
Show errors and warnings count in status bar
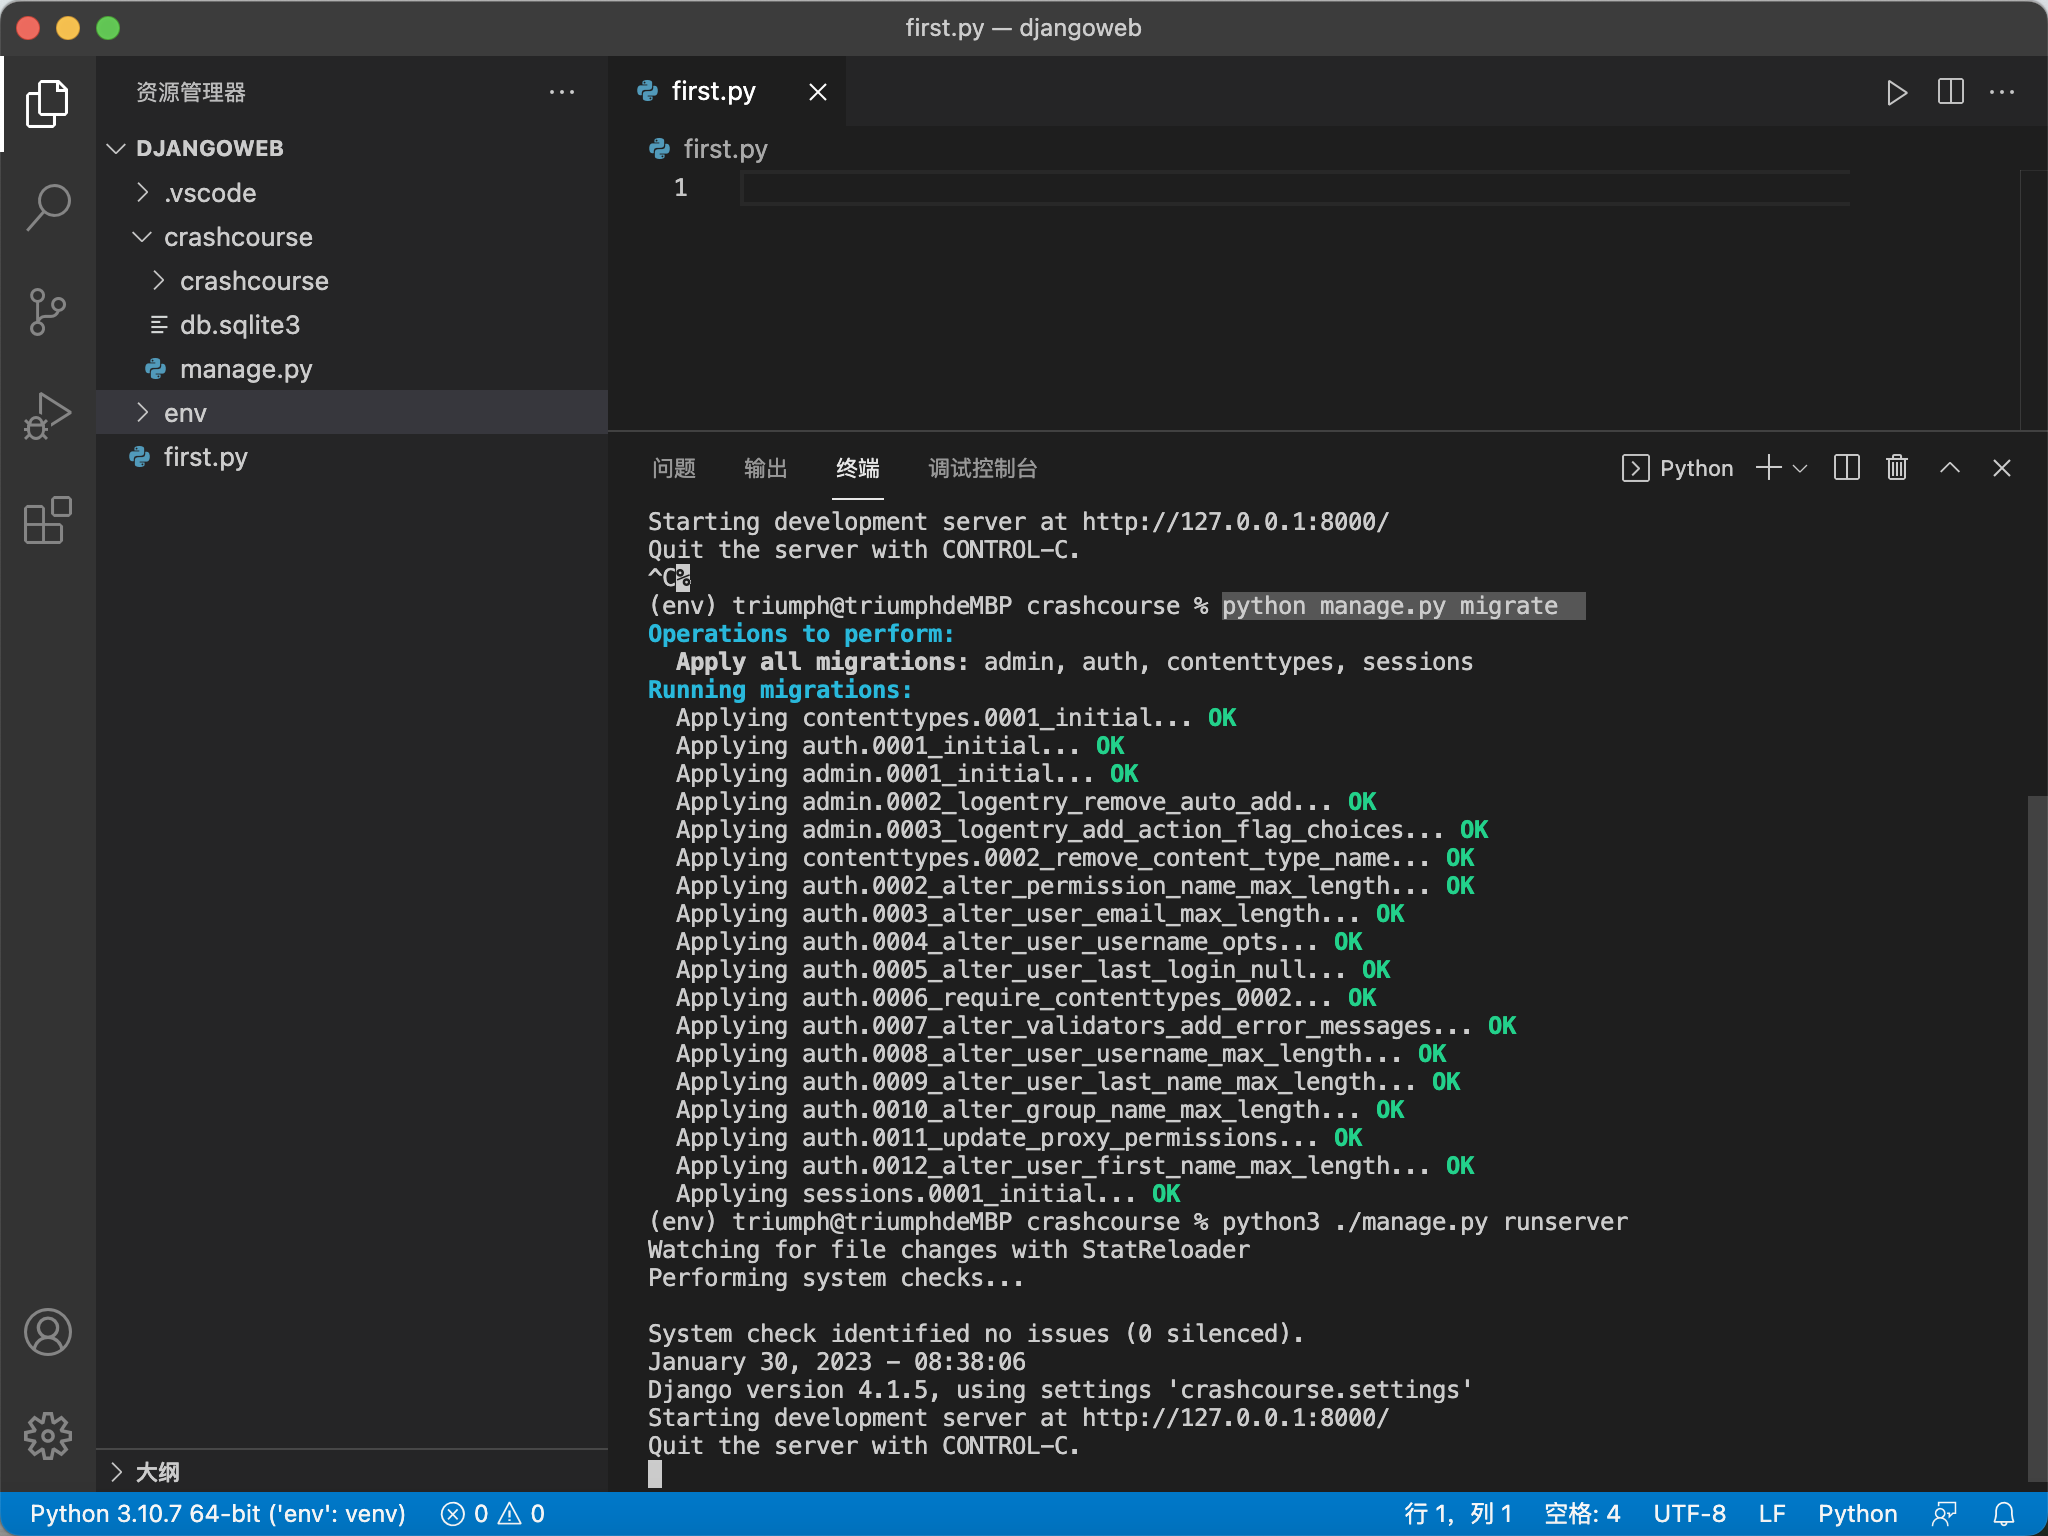(493, 1514)
